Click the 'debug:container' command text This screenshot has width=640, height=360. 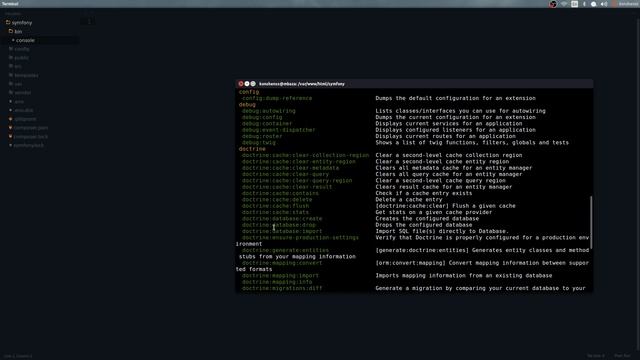pyautogui.click(x=267, y=124)
